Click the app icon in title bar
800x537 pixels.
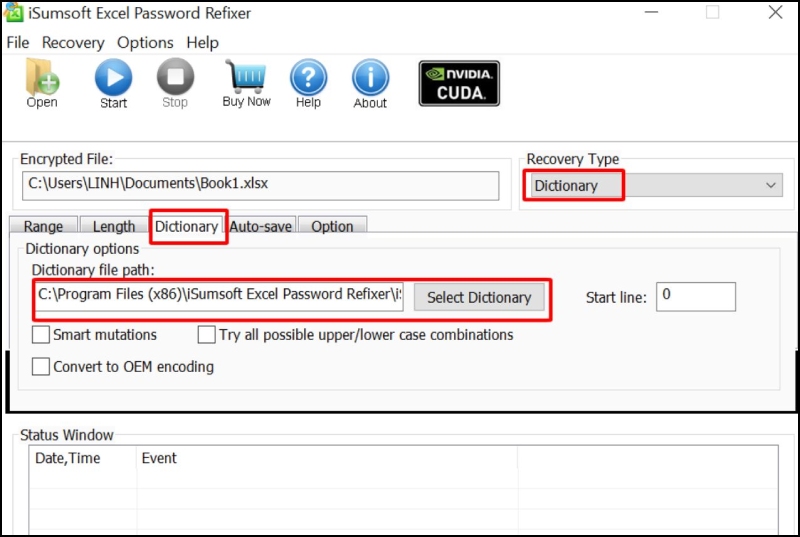pyautogui.click(x=14, y=13)
